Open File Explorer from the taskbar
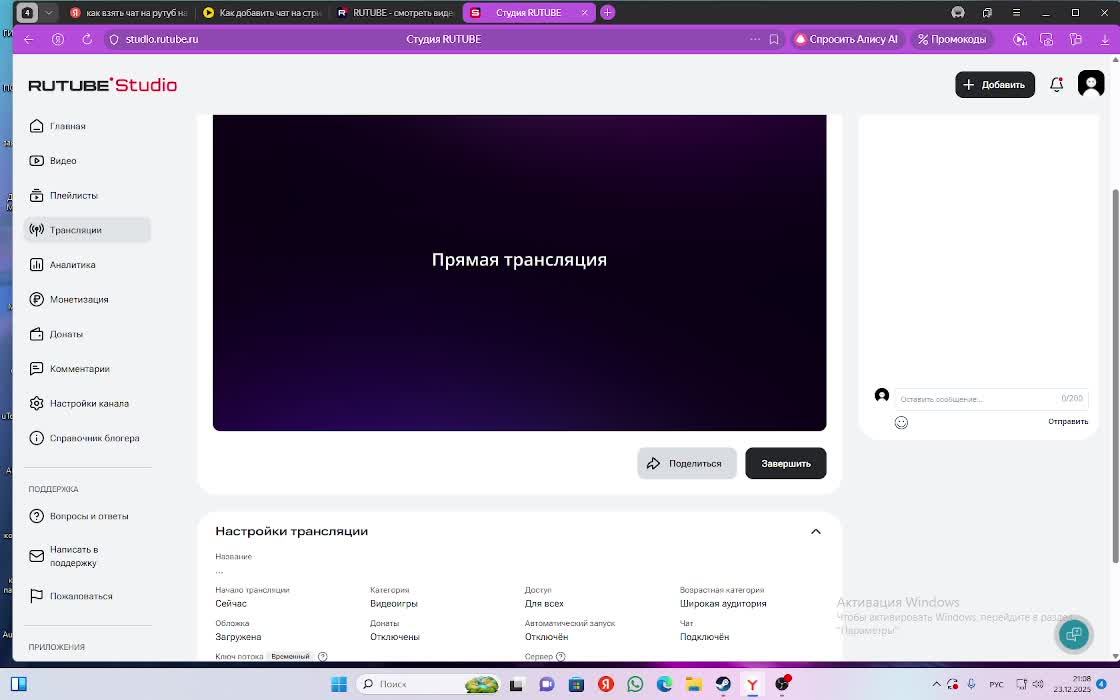 pos(694,684)
